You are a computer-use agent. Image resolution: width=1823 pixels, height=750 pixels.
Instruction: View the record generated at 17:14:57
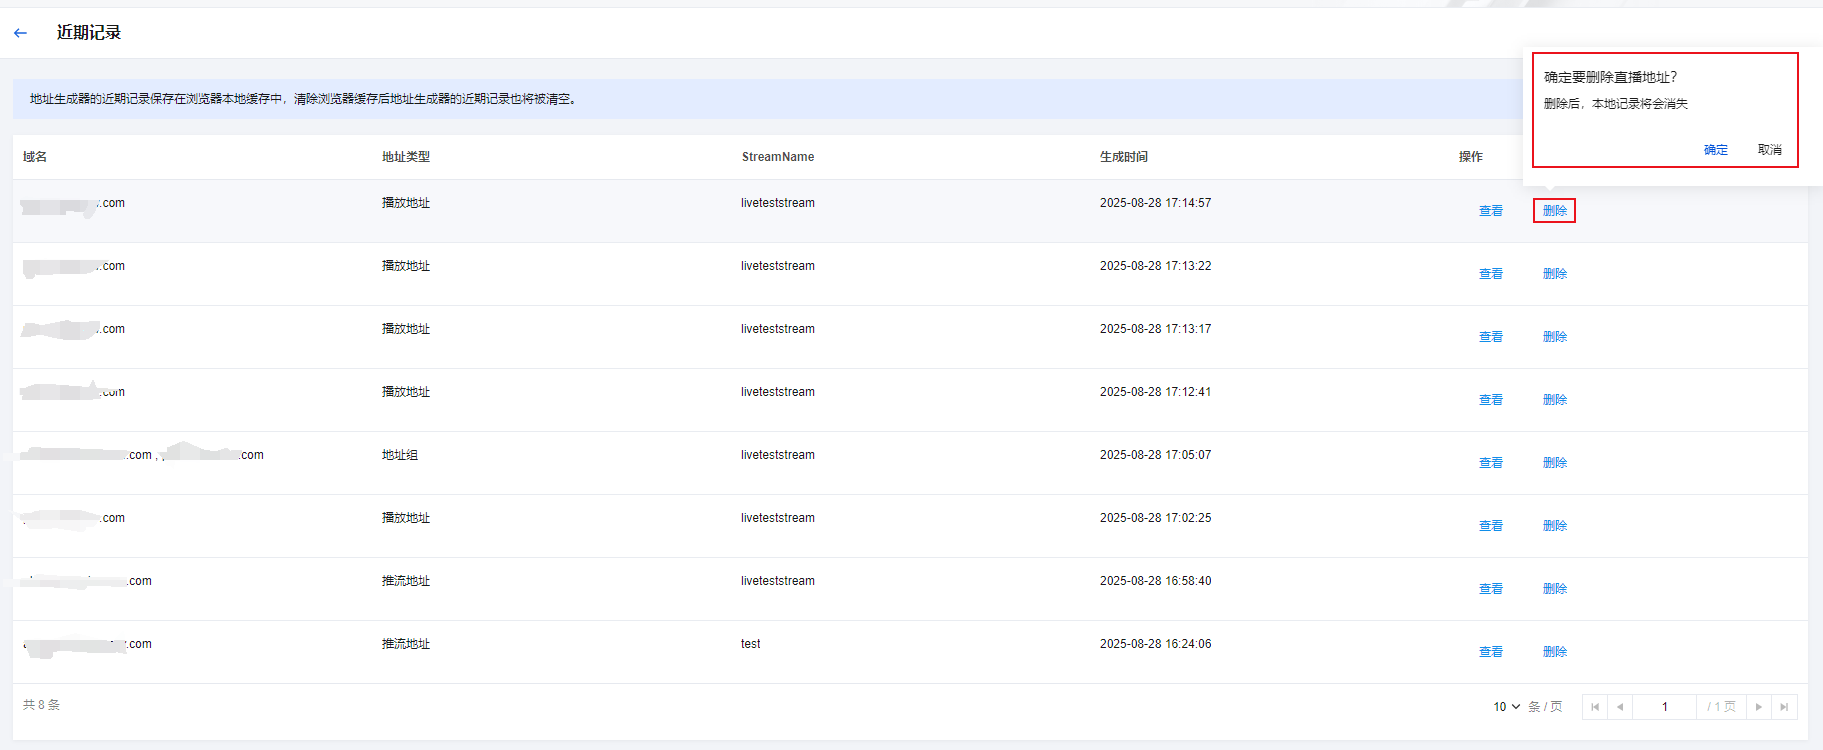(x=1490, y=211)
